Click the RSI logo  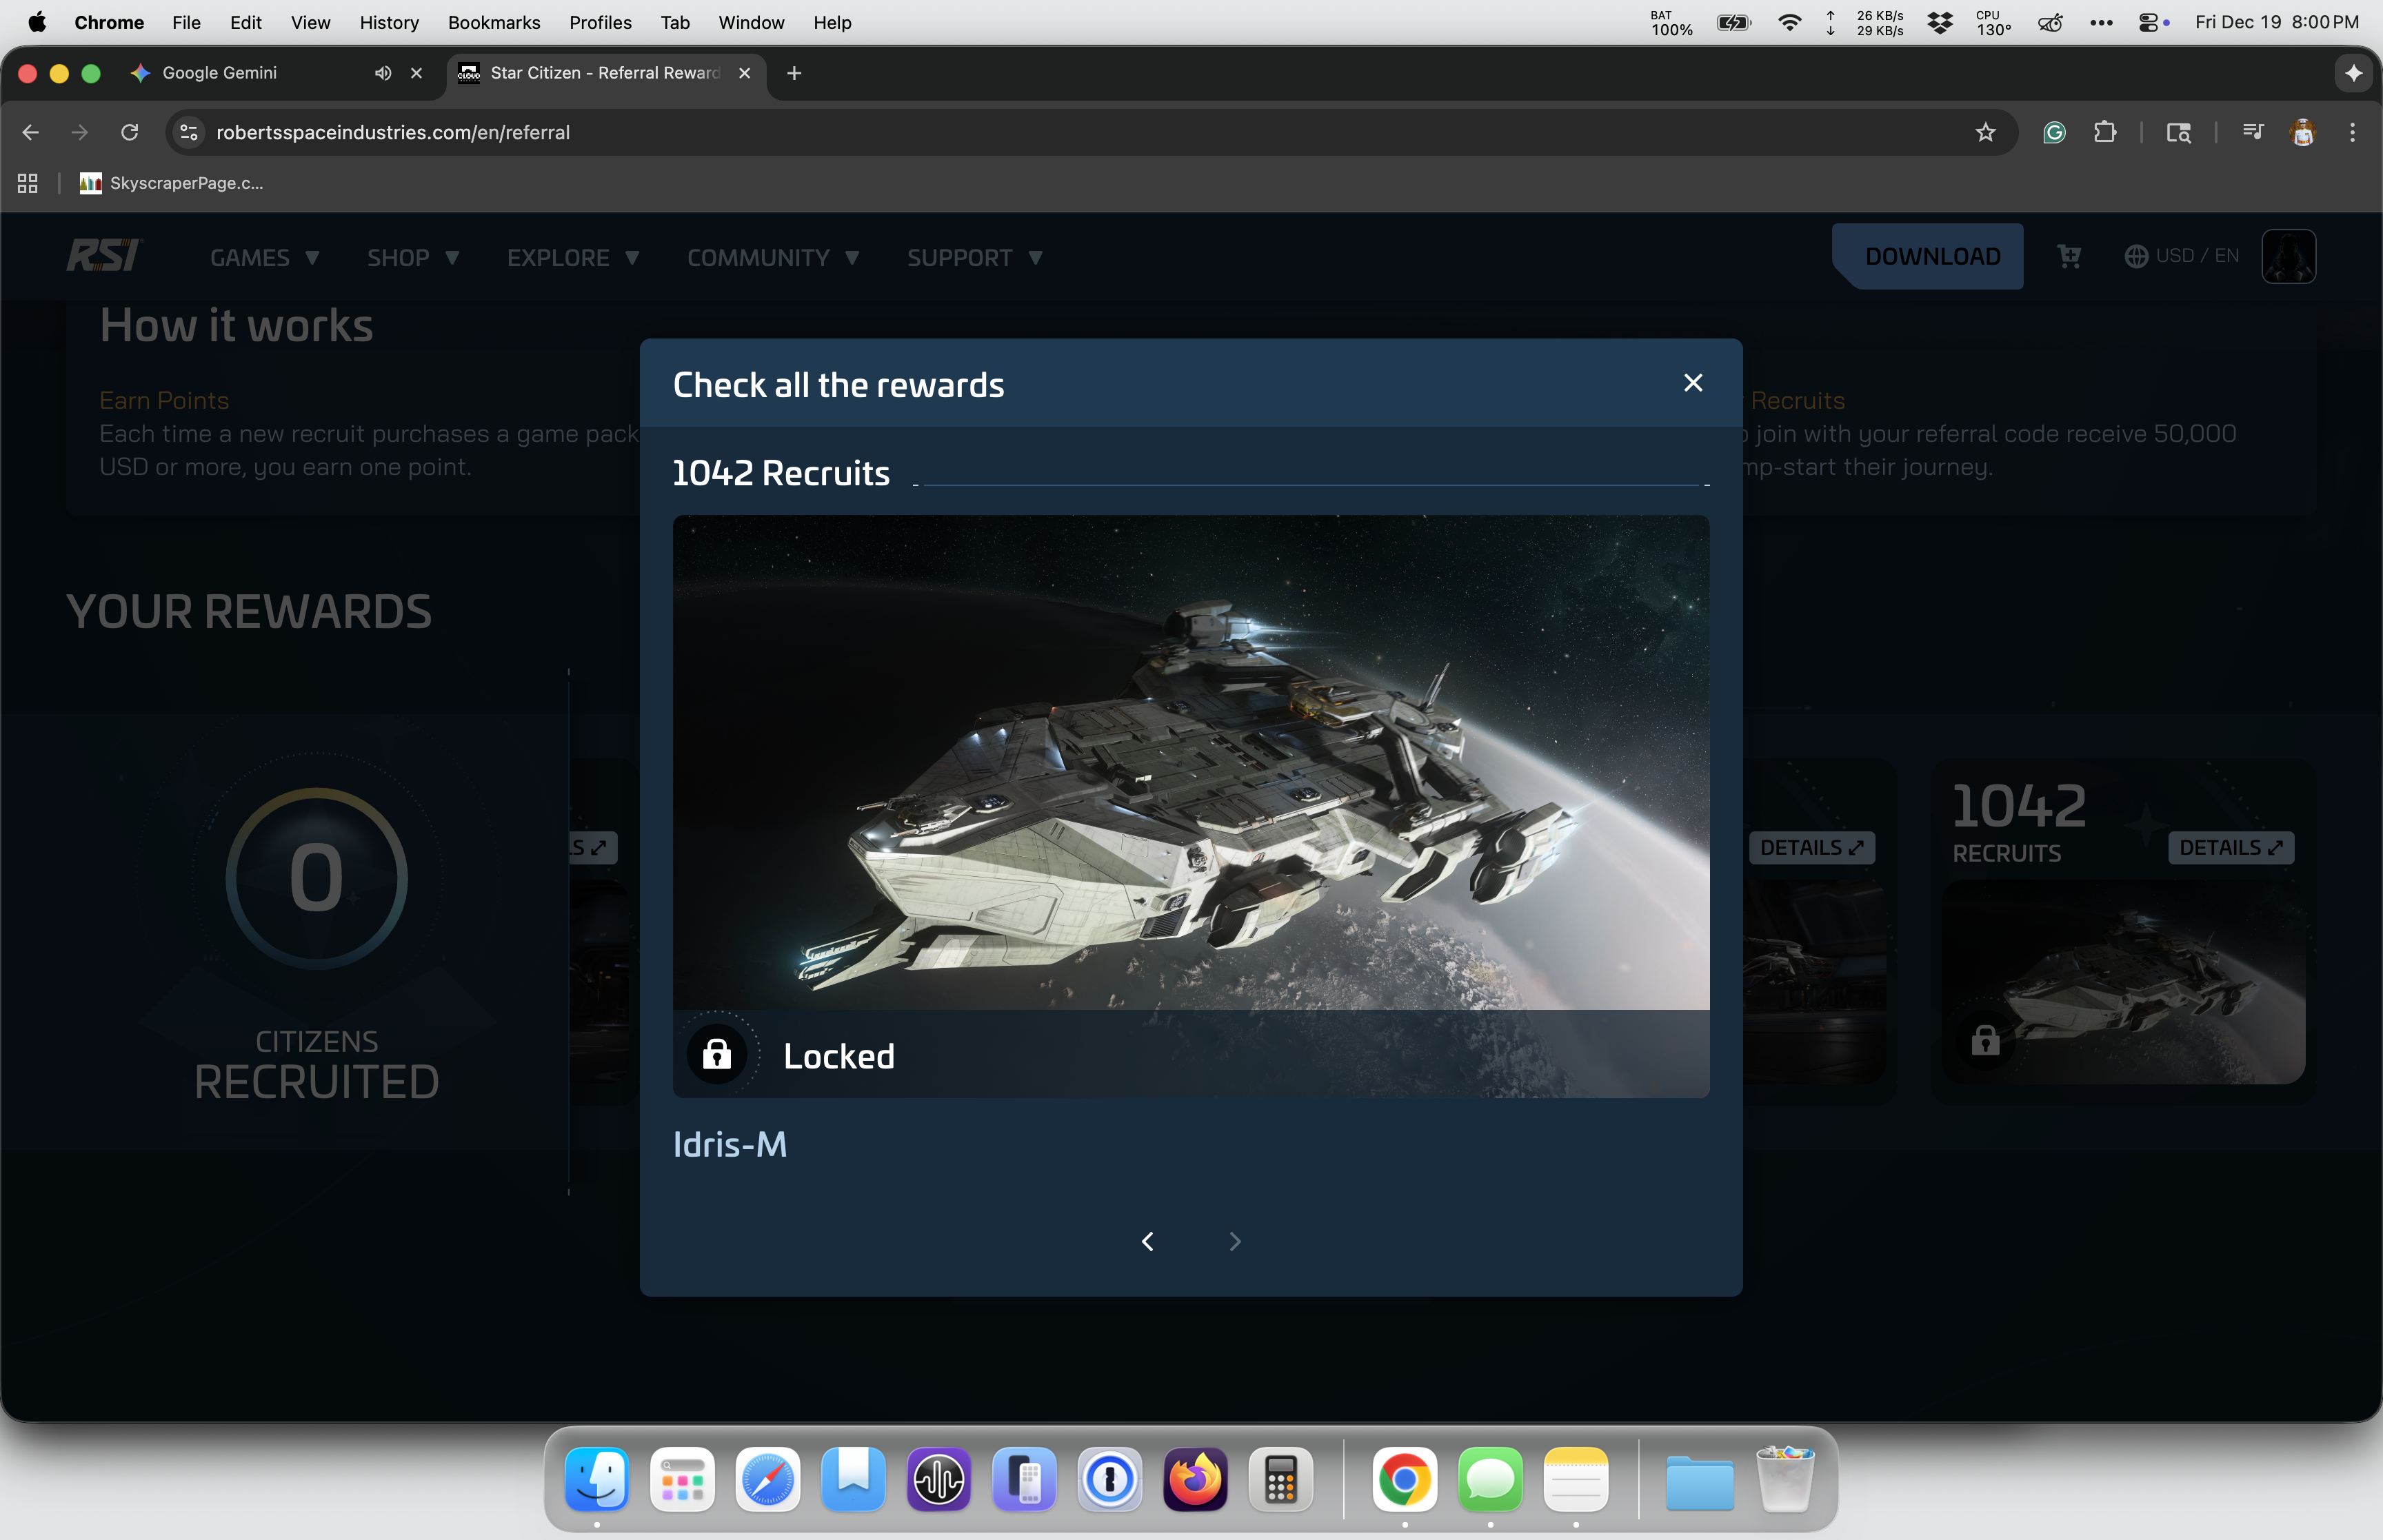(x=104, y=256)
